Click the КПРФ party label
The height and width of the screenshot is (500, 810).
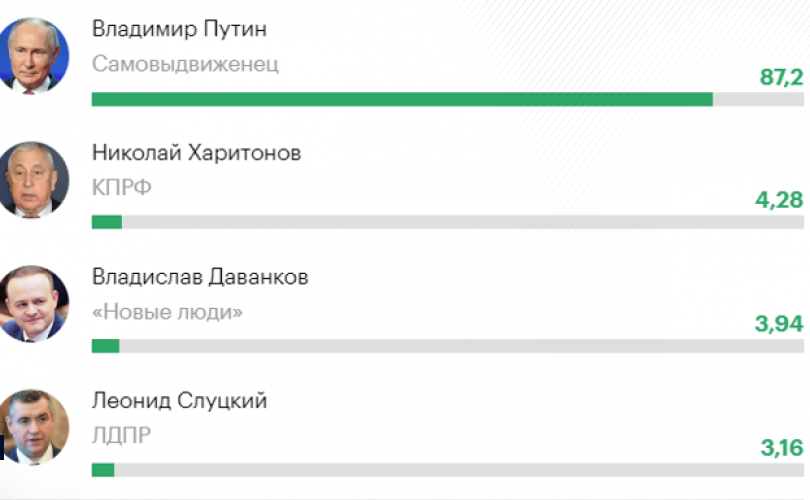coord(121,188)
